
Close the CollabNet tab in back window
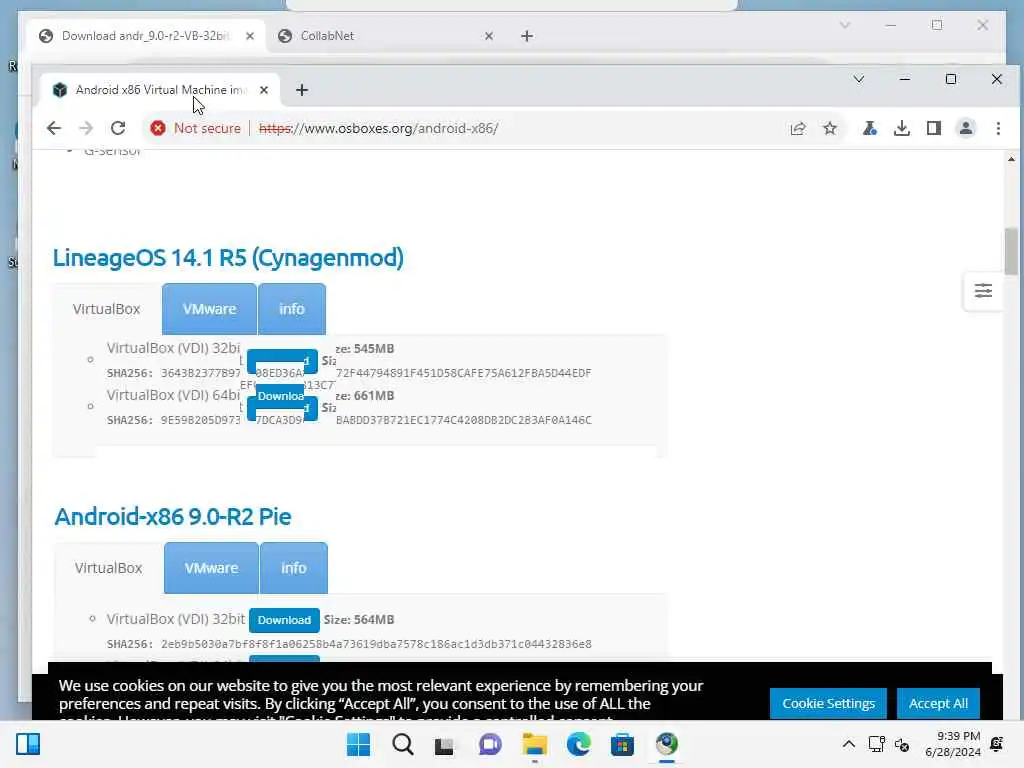(489, 36)
